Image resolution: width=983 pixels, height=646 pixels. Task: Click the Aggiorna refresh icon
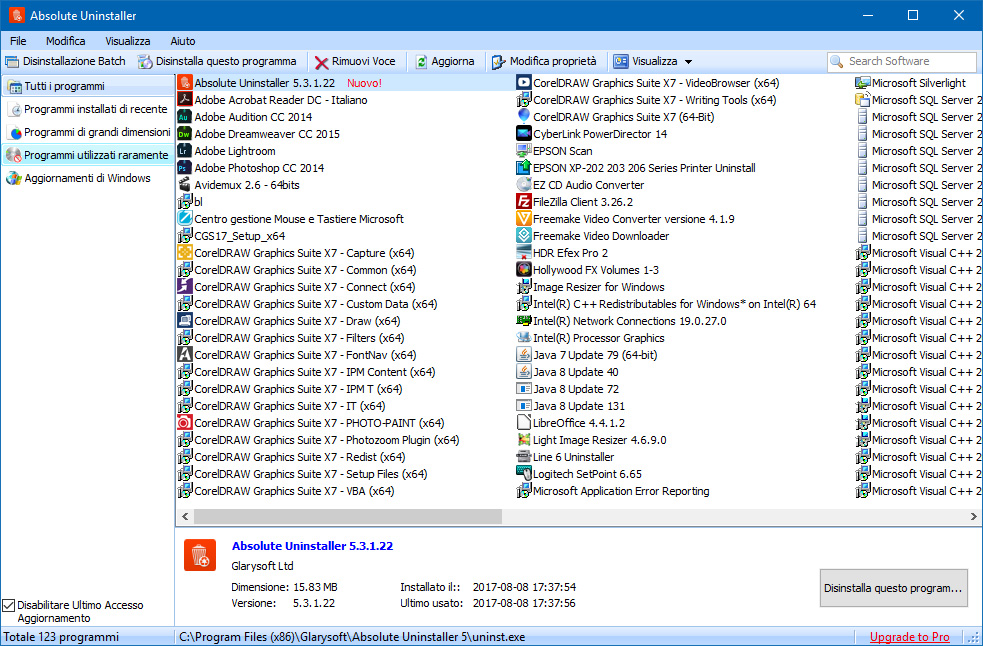422,62
